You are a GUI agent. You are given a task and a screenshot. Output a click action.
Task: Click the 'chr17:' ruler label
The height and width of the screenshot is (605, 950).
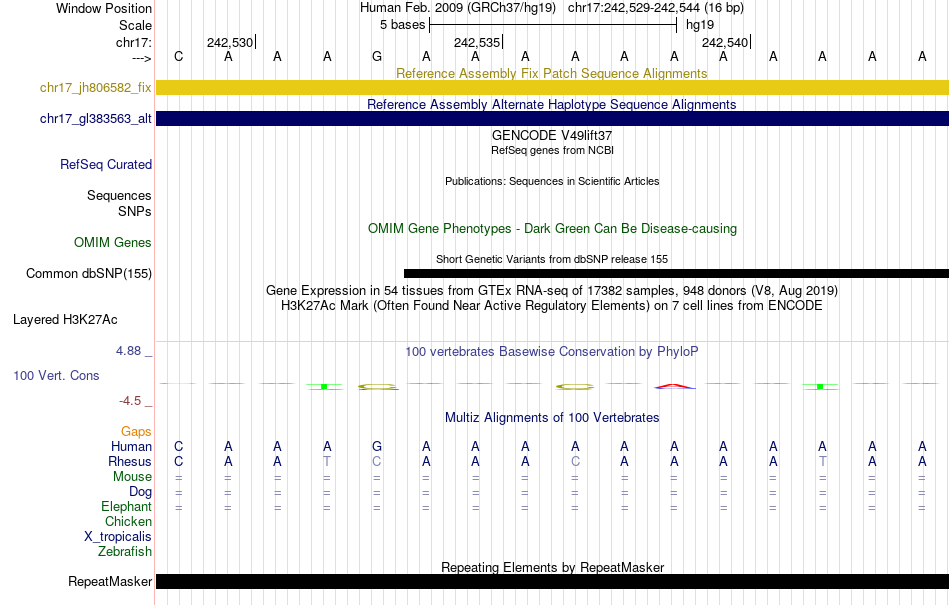134,42
